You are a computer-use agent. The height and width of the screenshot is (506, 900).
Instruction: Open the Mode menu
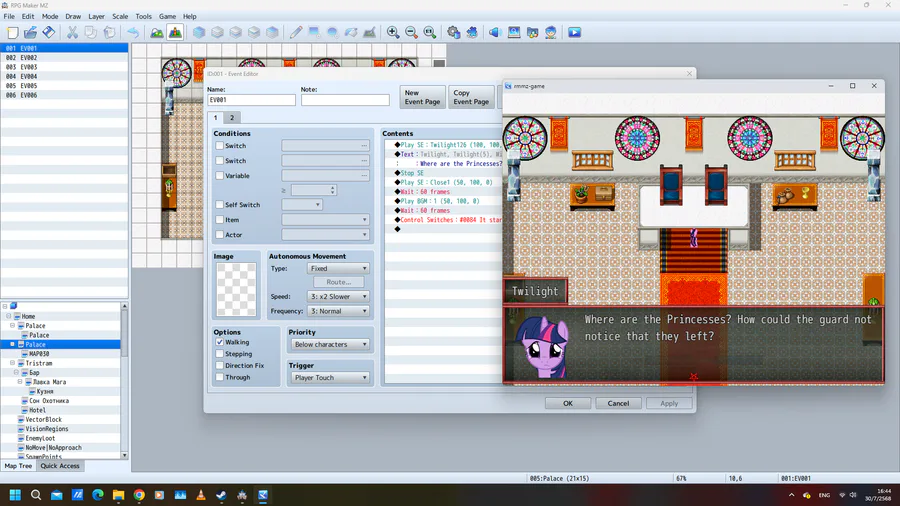click(x=50, y=17)
